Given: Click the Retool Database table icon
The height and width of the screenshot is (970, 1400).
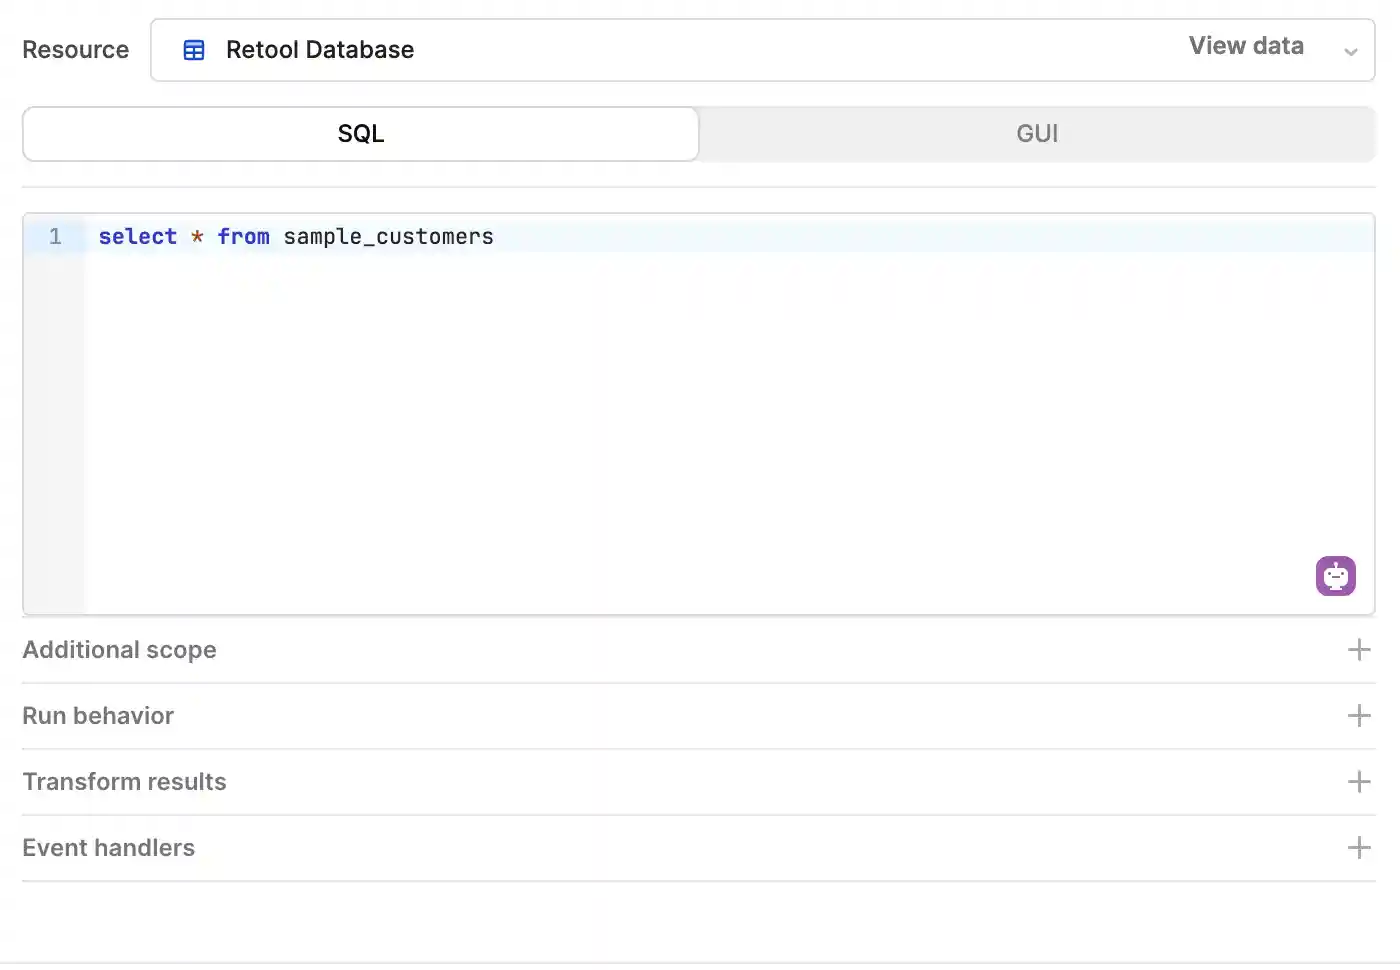Looking at the screenshot, I should point(194,50).
